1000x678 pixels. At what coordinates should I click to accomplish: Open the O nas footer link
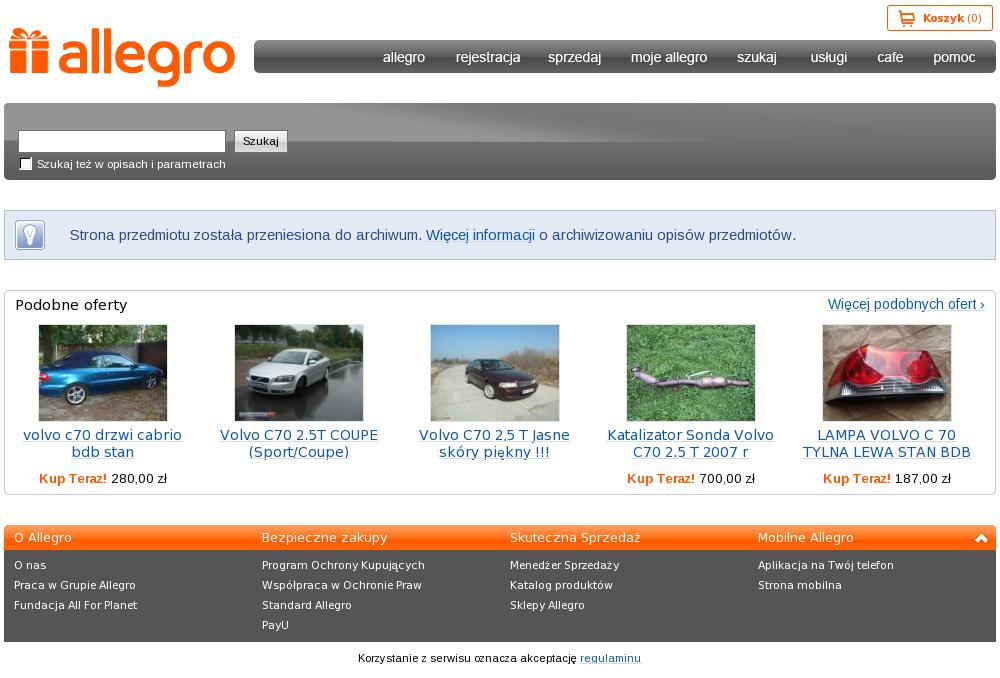pos(30,565)
